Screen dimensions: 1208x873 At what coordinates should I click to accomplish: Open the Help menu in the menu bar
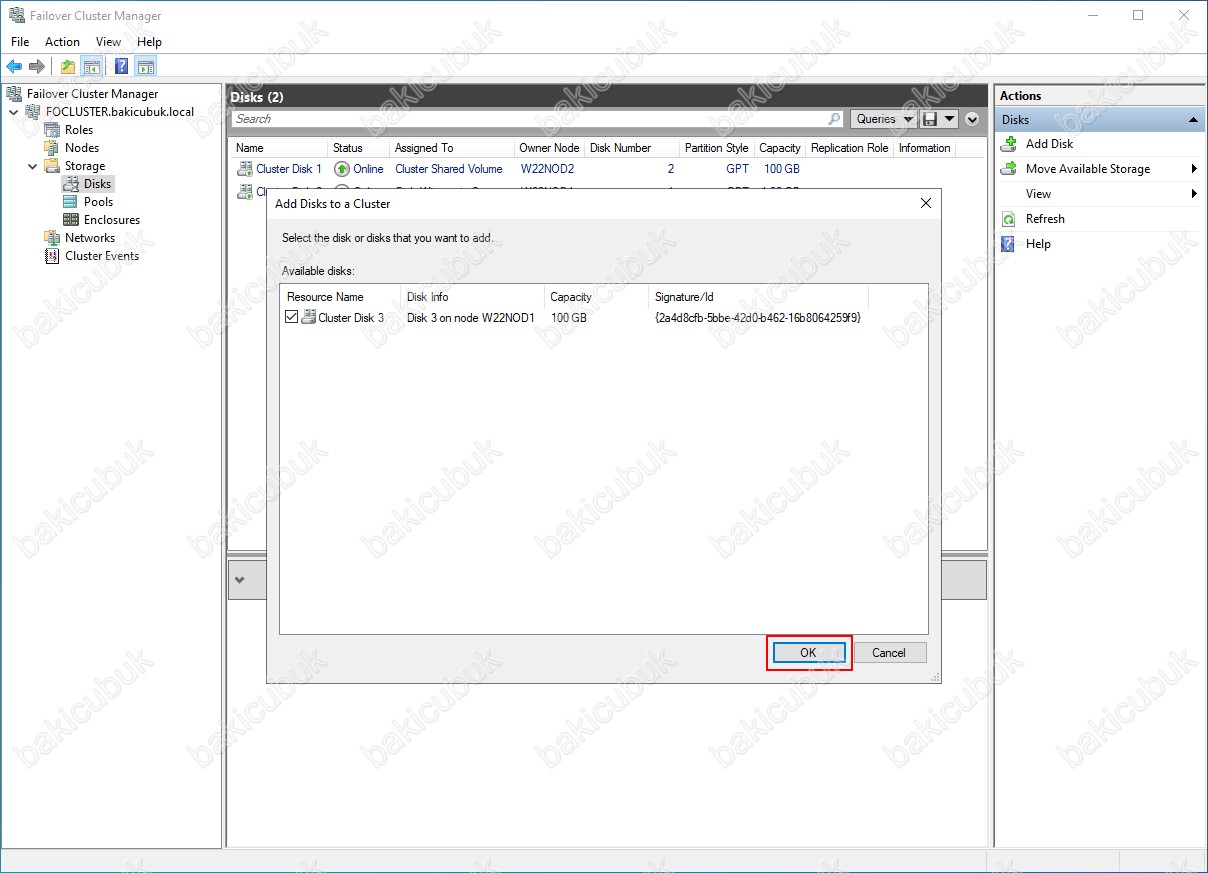(149, 42)
